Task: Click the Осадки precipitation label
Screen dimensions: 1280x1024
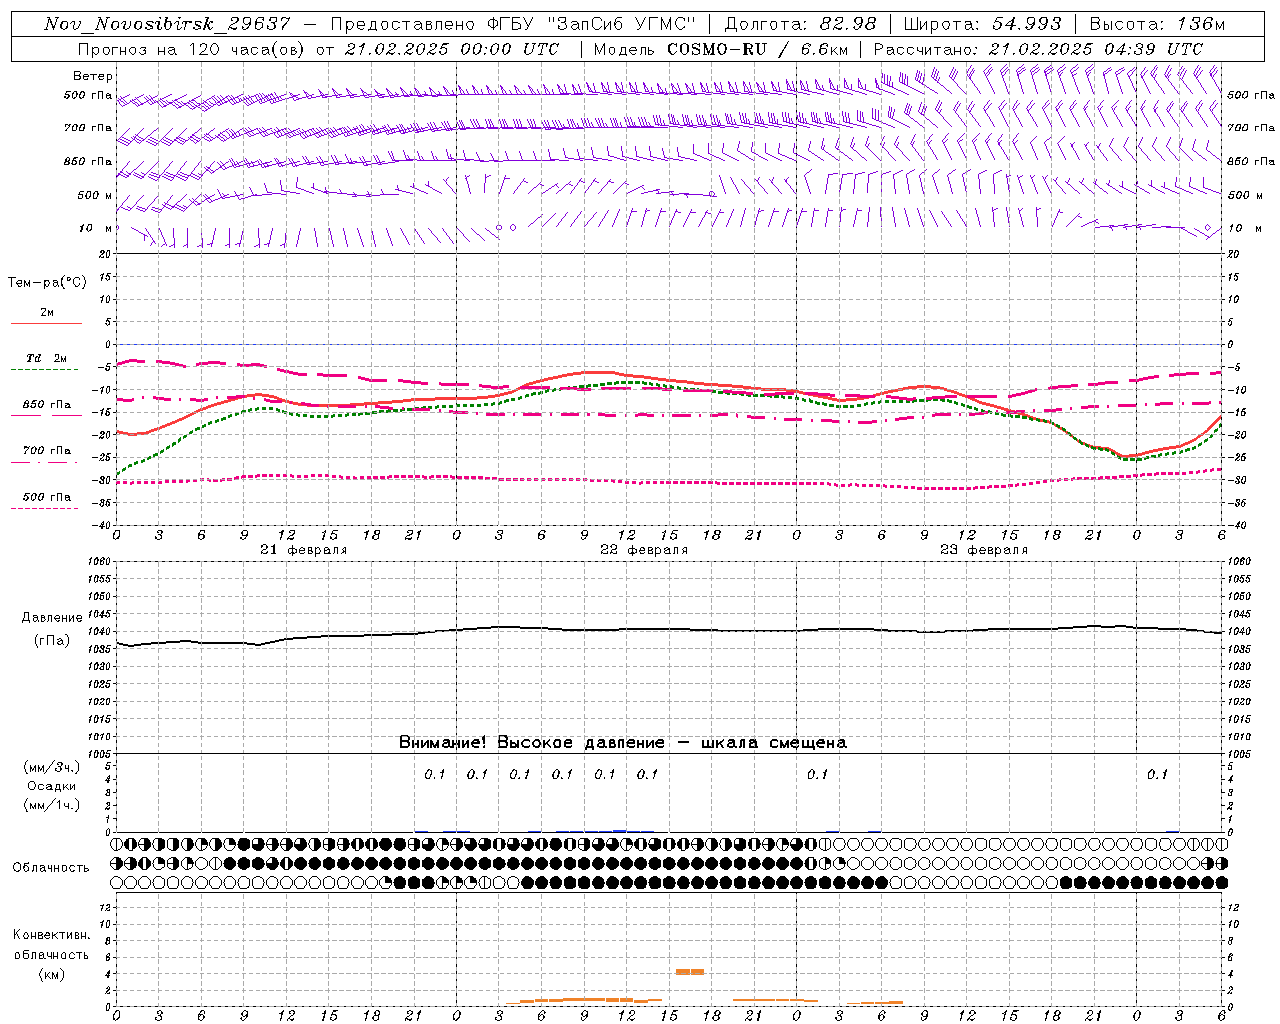Action: [x=52, y=786]
